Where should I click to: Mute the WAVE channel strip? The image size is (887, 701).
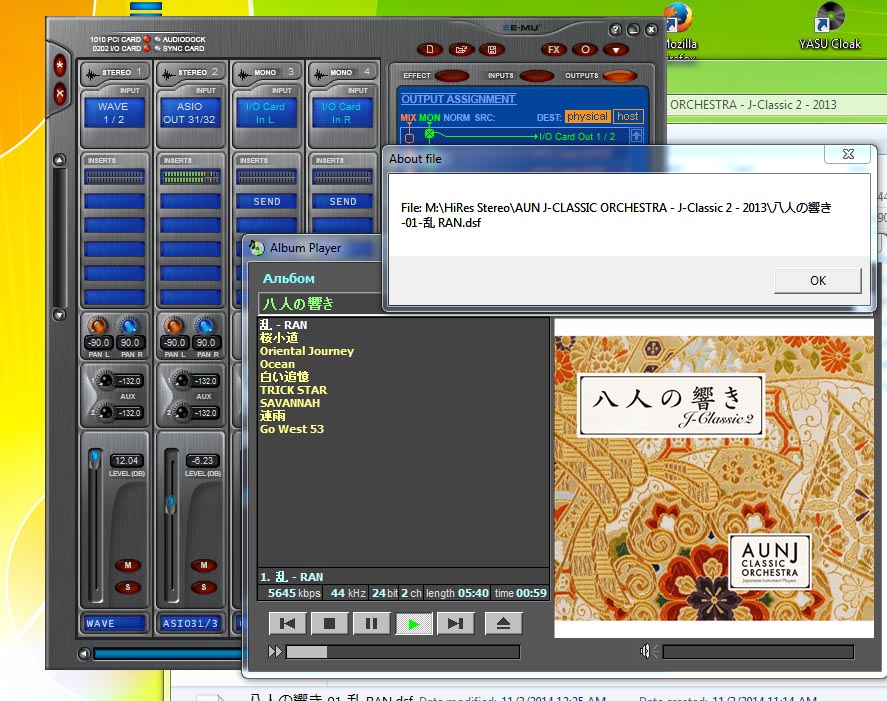[128, 565]
